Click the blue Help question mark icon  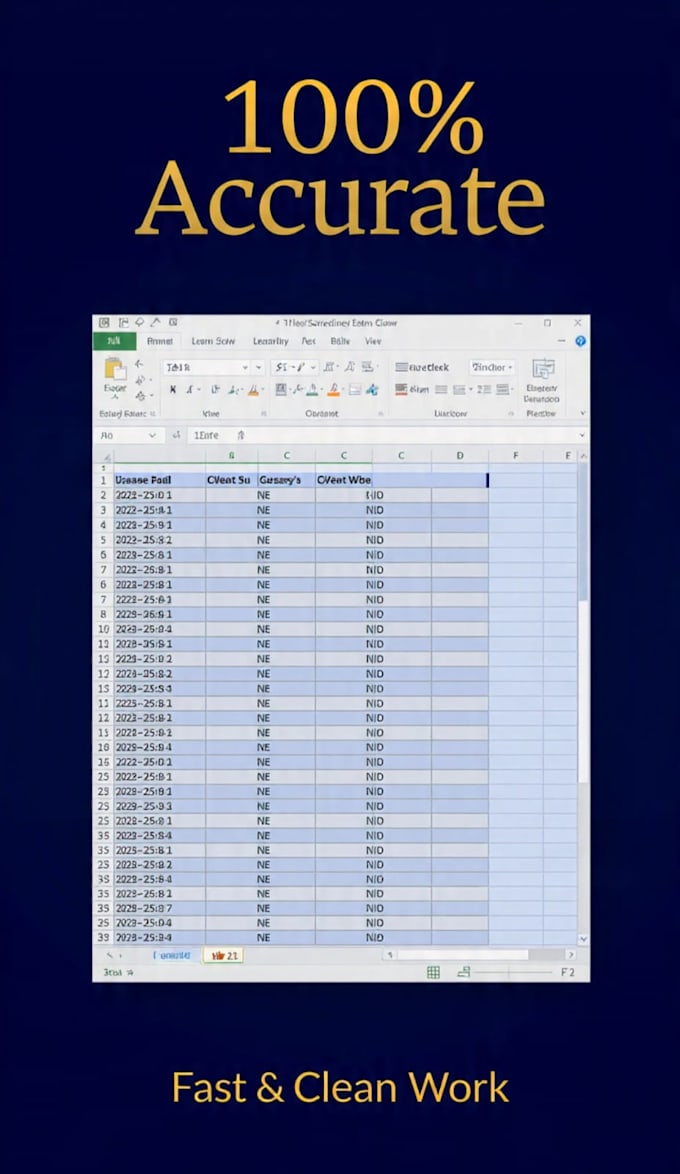click(x=580, y=341)
